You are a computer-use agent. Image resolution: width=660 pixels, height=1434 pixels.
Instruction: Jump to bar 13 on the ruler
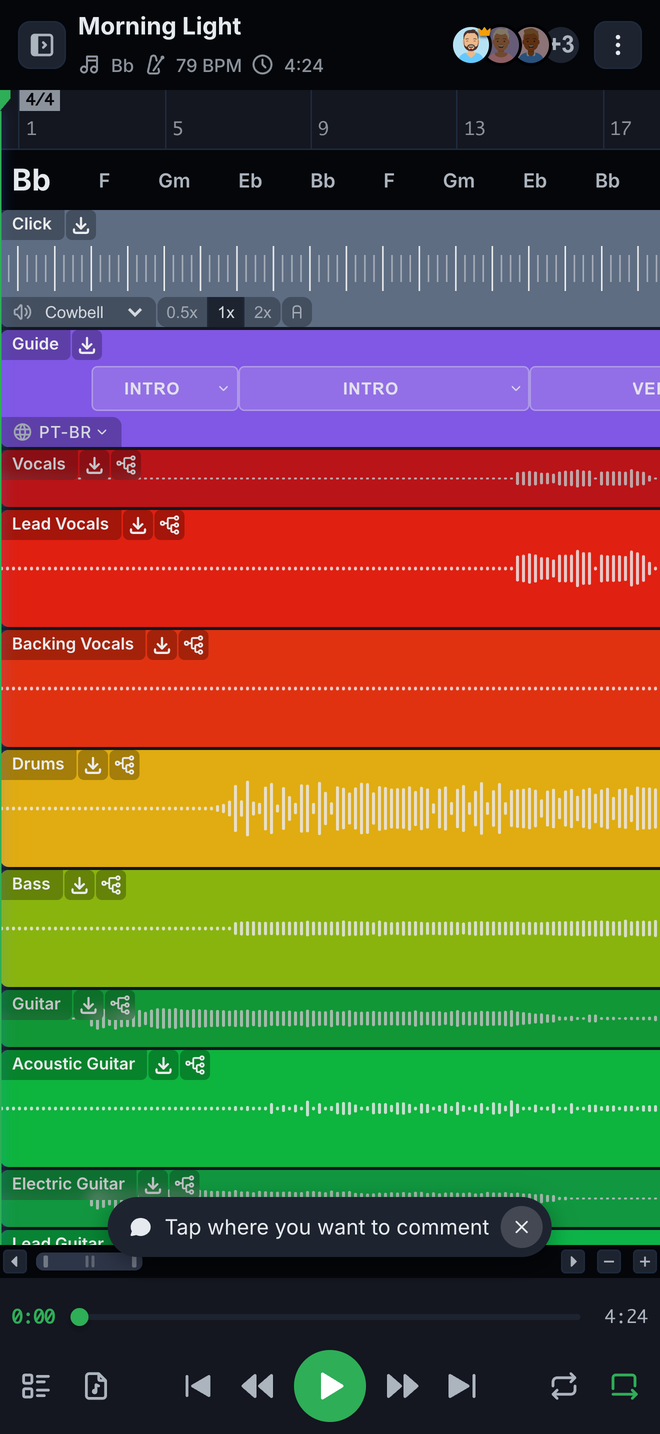point(475,128)
